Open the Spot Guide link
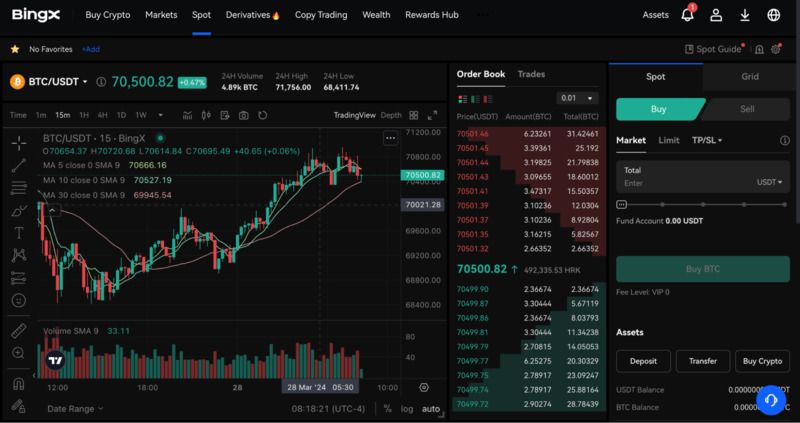 tap(713, 49)
